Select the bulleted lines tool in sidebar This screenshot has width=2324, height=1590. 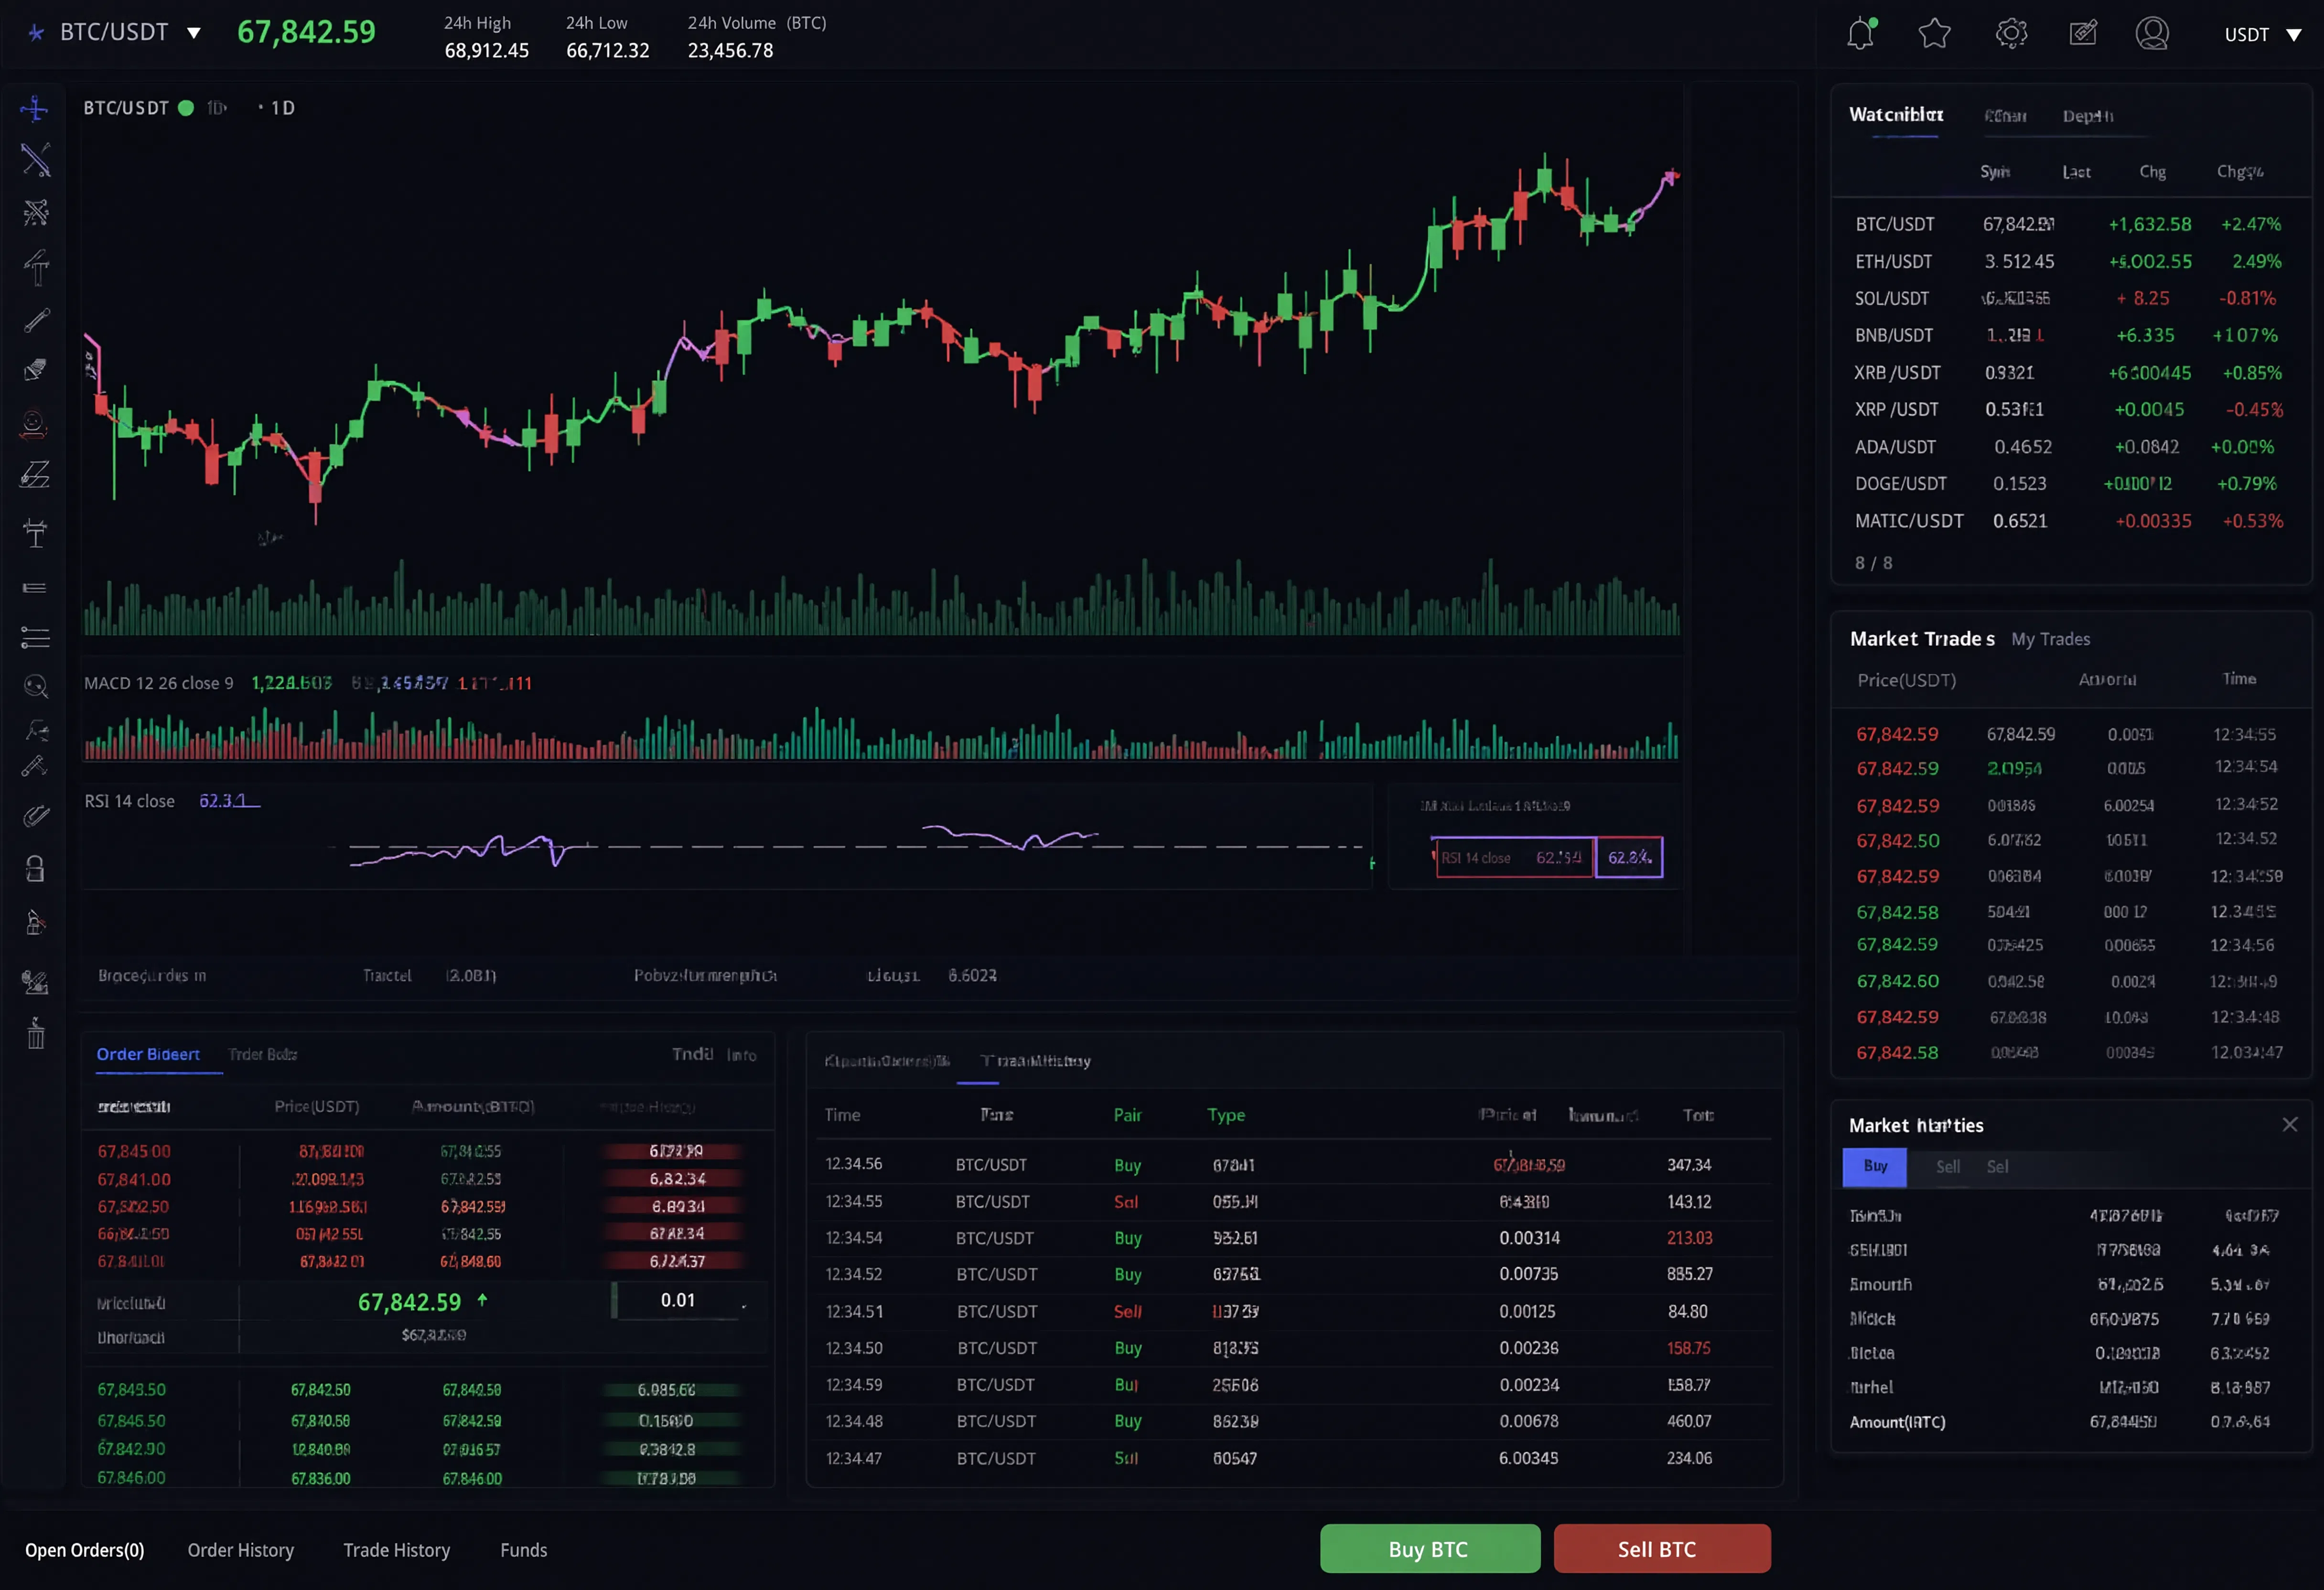[x=35, y=638]
